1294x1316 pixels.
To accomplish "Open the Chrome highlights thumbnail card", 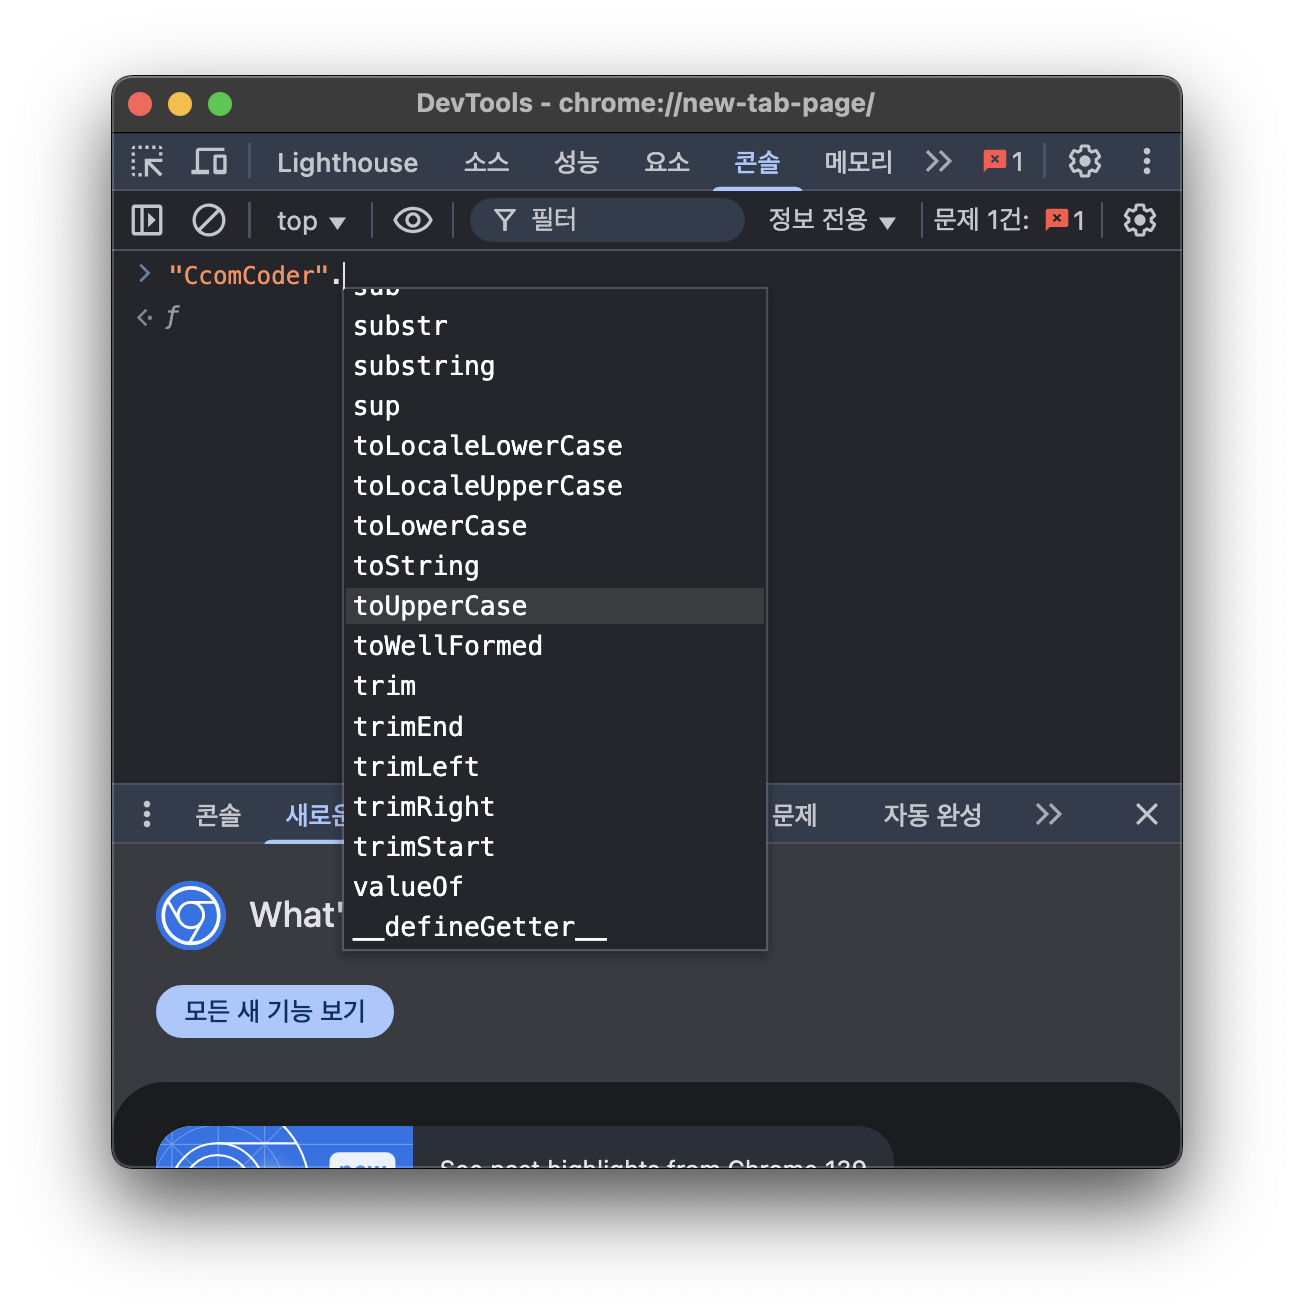I will coord(285,1147).
